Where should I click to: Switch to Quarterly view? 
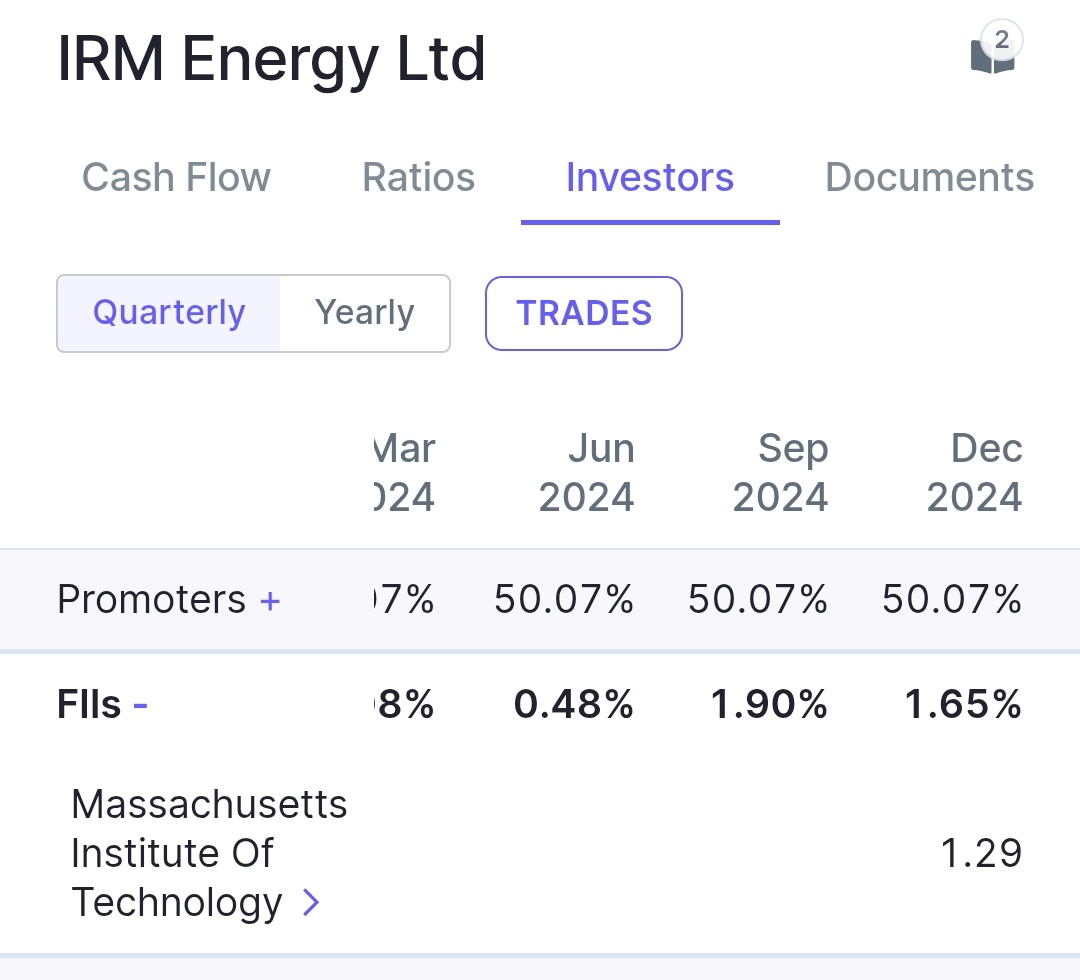[x=169, y=313]
